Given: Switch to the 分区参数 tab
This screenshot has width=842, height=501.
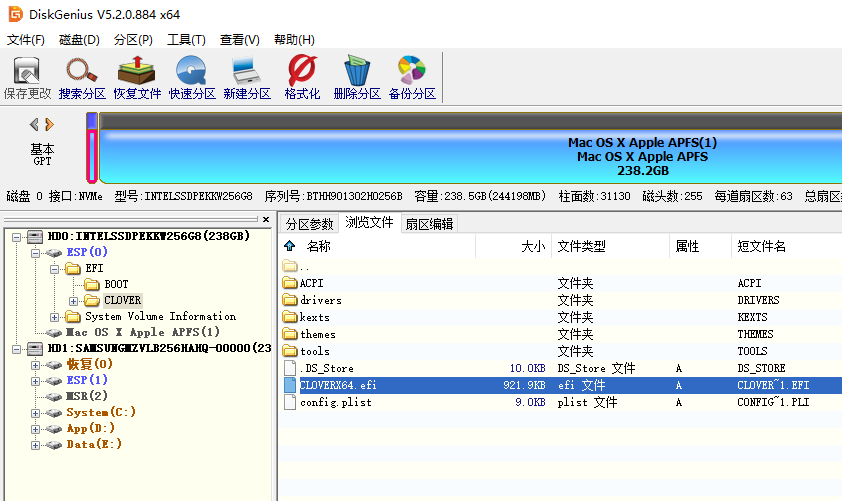Looking at the screenshot, I should [x=309, y=224].
